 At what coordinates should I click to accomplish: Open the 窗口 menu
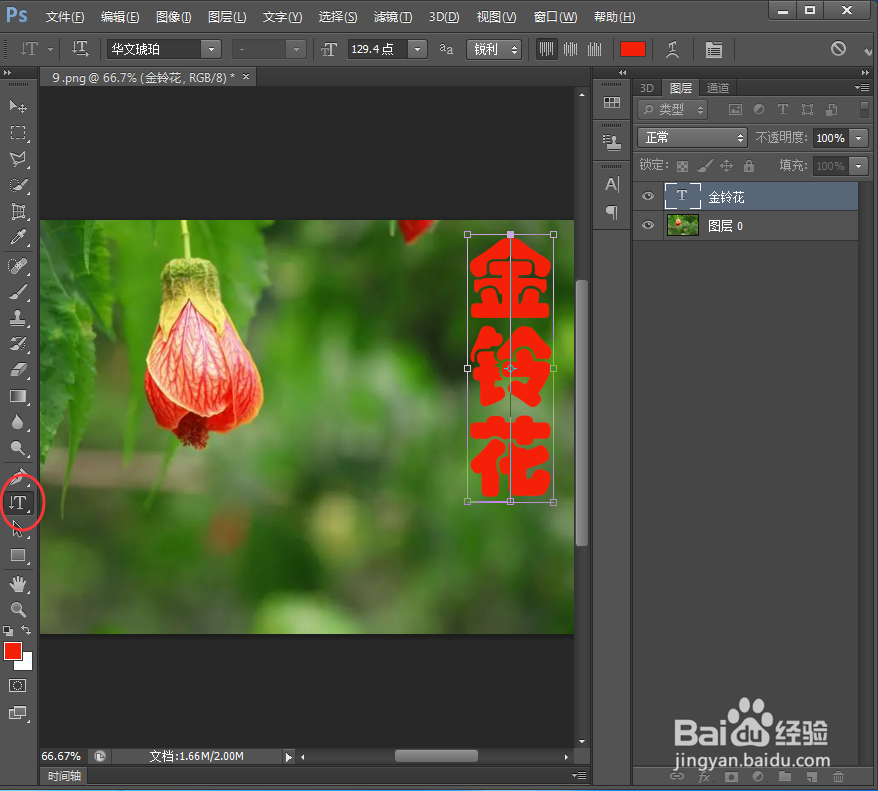coord(555,17)
